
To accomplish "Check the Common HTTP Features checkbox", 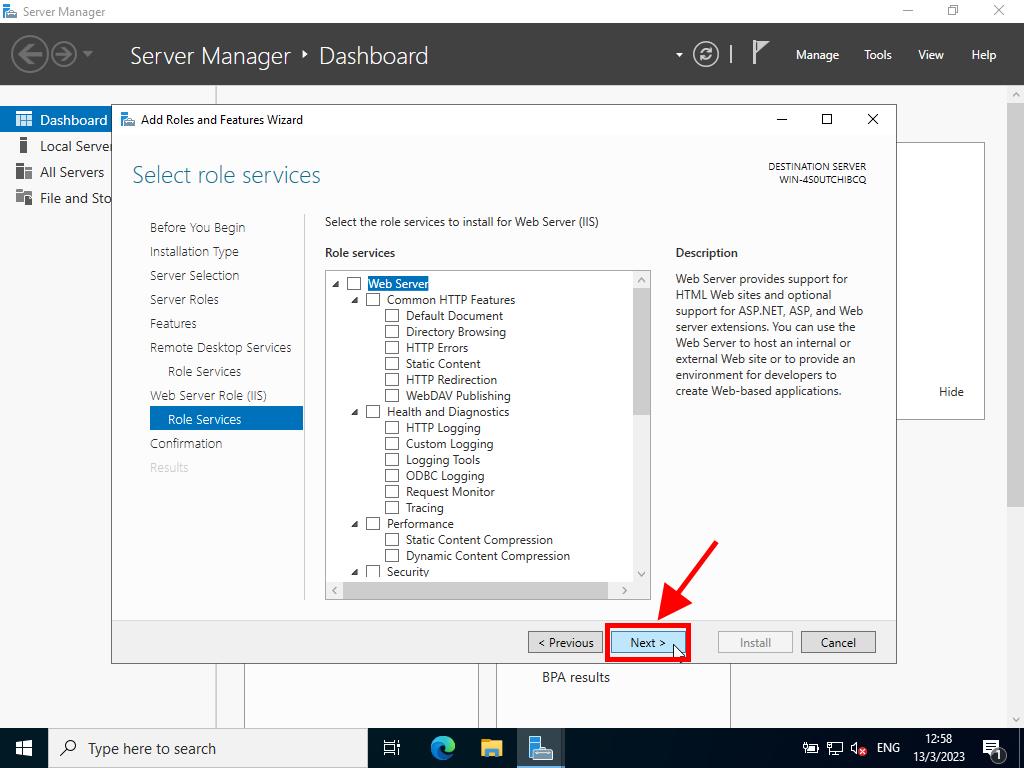I will click(x=373, y=300).
